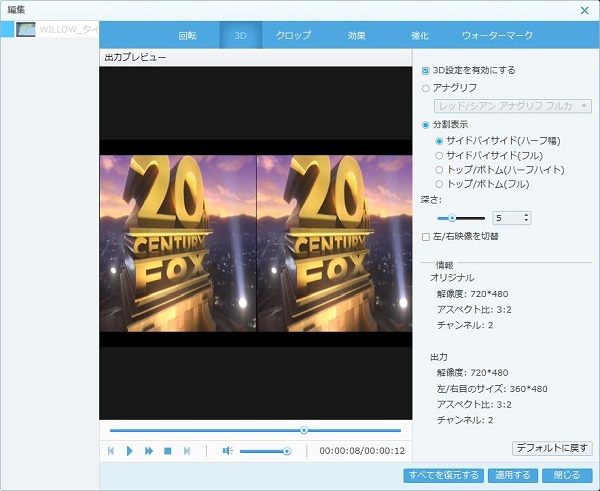600x491 pixels.
Task: Click the 左/右目のサイズ: 360*480 text
Action: [492, 389]
